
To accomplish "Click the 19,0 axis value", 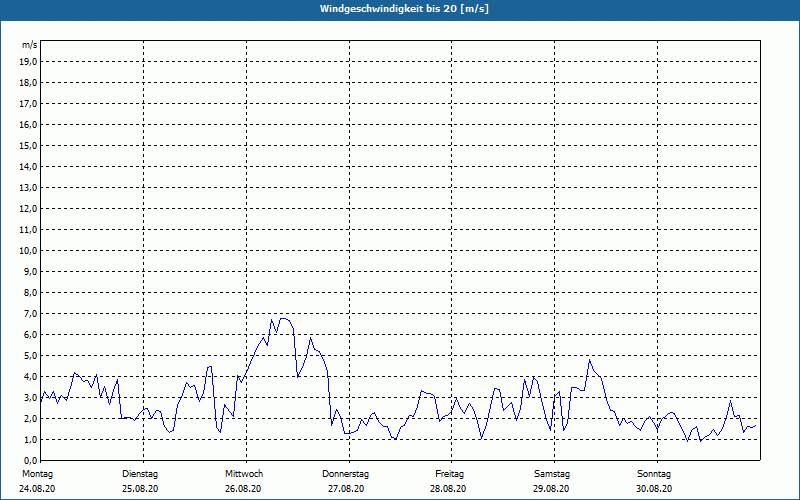I will coord(27,62).
